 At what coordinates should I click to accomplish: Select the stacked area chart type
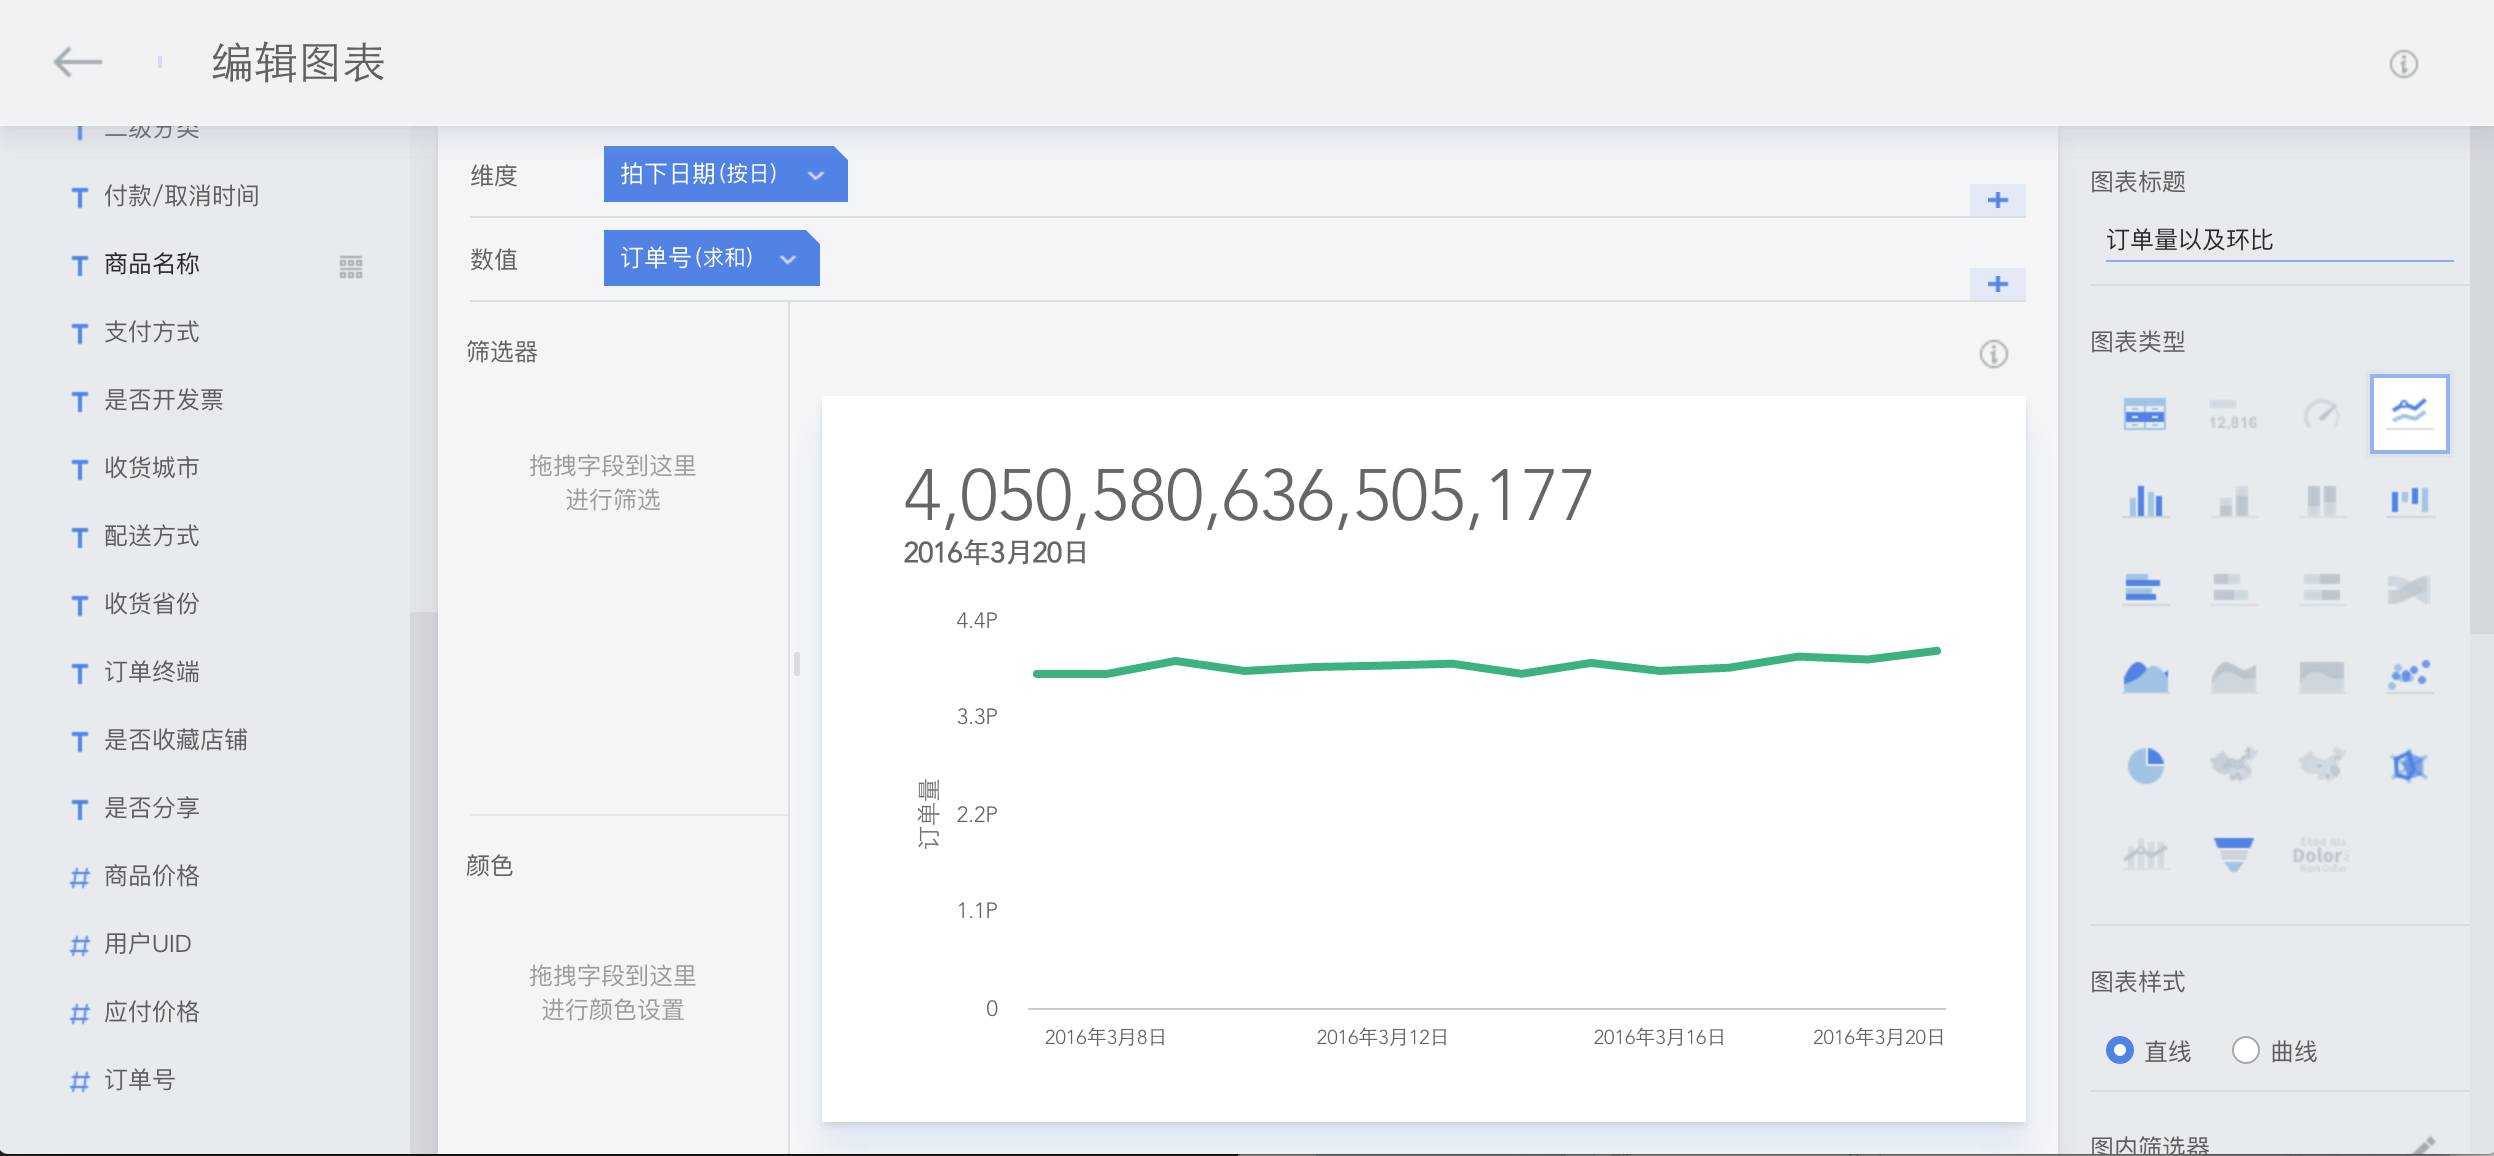tap(2233, 677)
